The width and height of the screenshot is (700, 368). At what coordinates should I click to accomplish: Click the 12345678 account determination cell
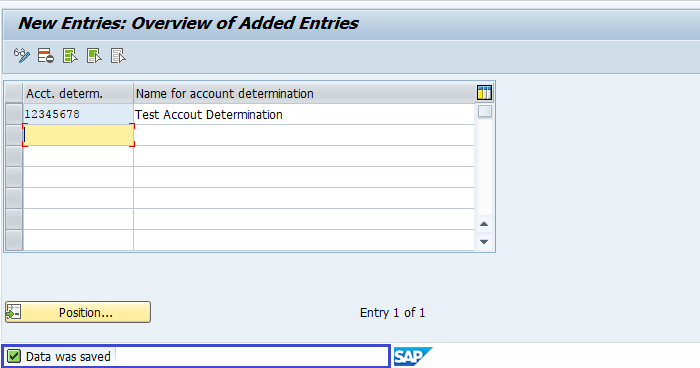pos(78,114)
